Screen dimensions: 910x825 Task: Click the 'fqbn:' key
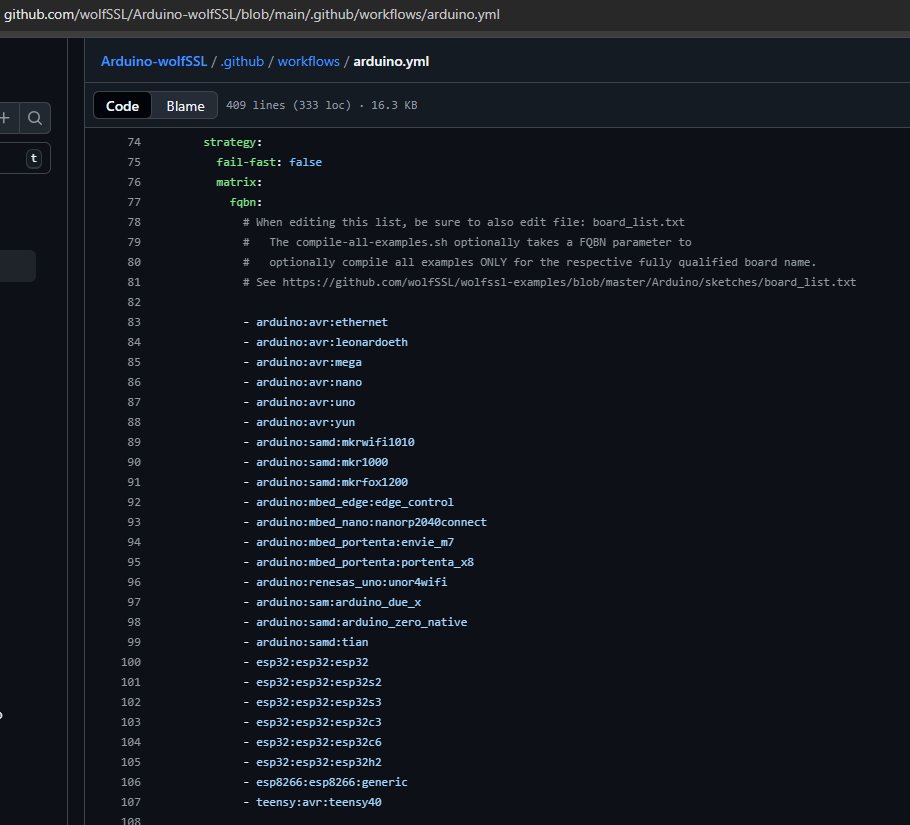click(x=246, y=202)
